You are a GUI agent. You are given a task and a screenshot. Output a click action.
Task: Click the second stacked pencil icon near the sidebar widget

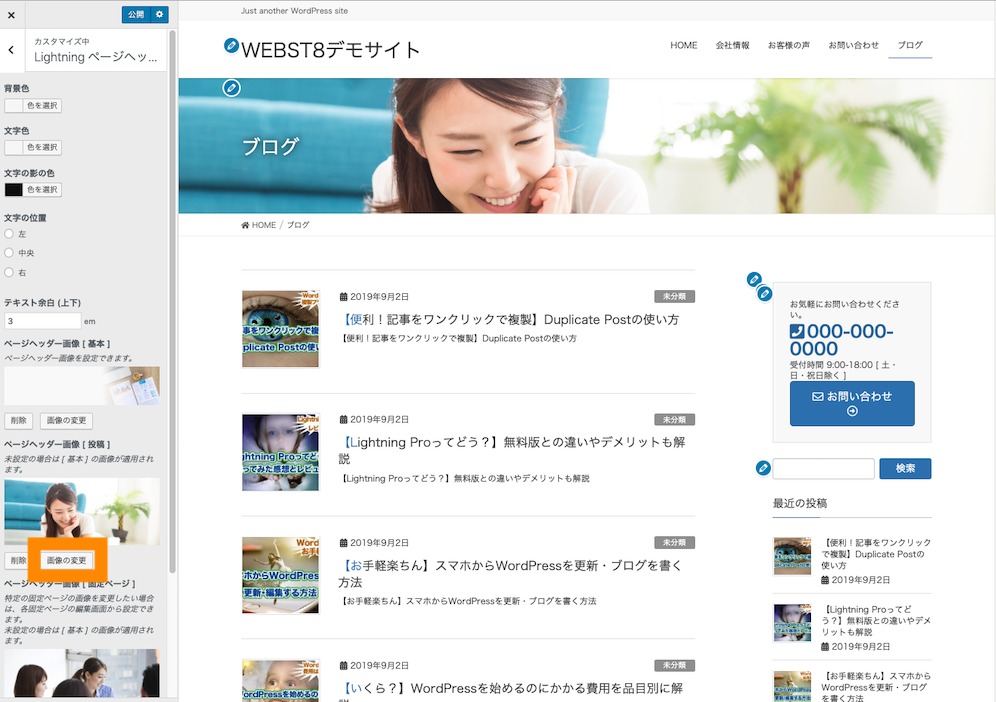click(x=766, y=293)
